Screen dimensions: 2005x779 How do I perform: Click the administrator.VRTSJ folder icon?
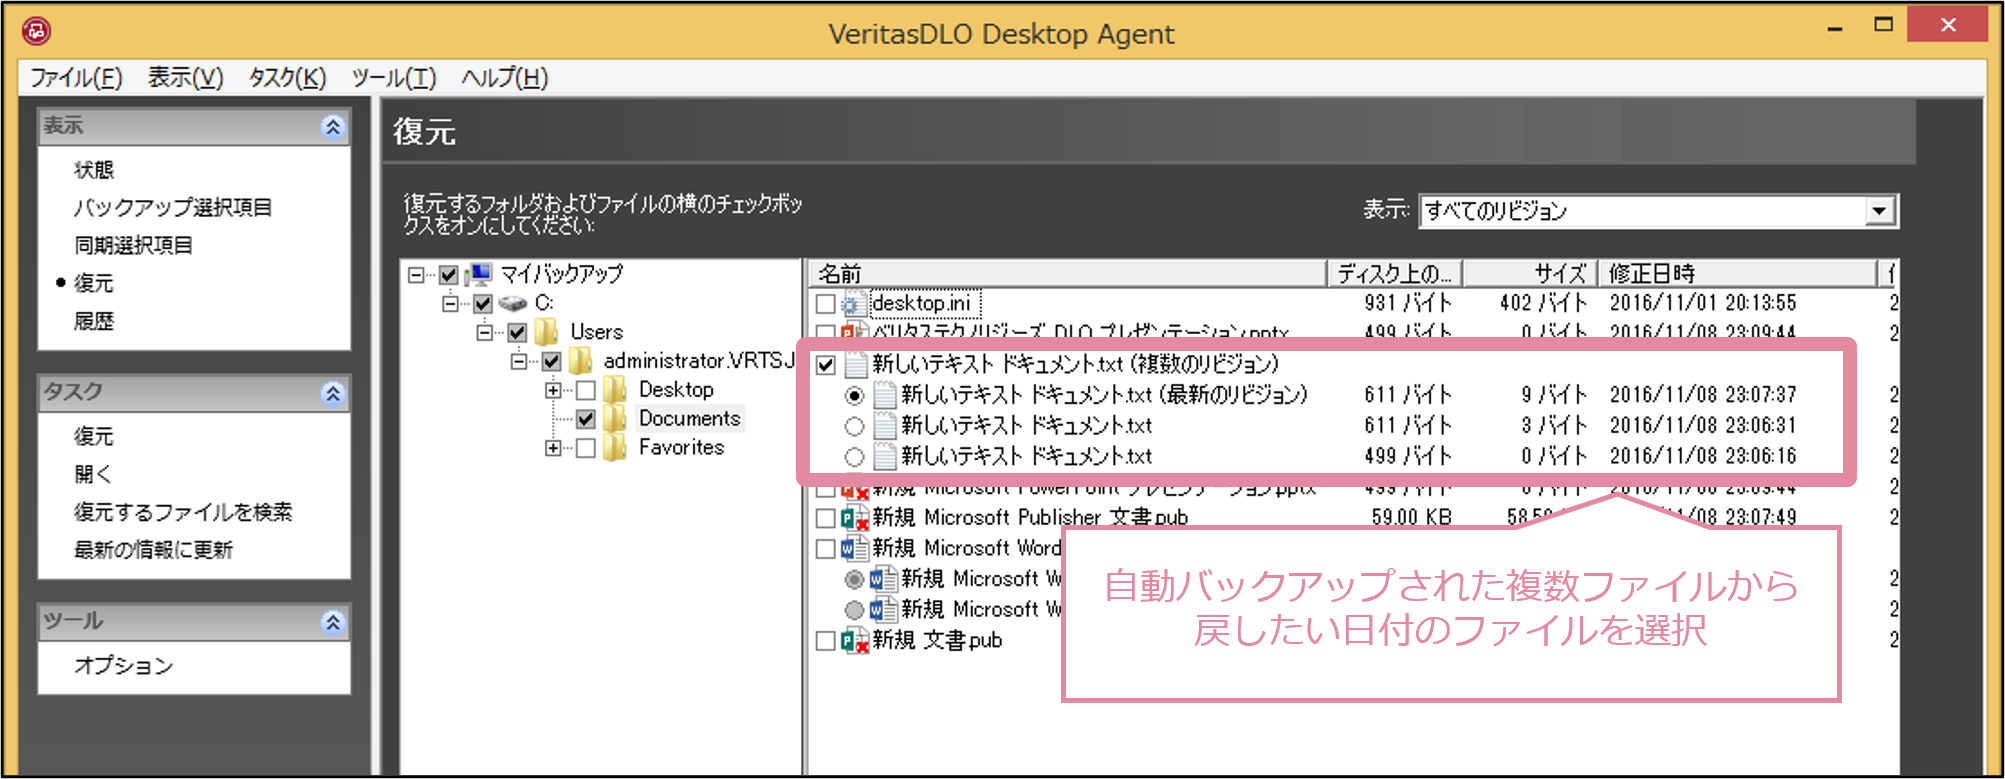click(581, 361)
